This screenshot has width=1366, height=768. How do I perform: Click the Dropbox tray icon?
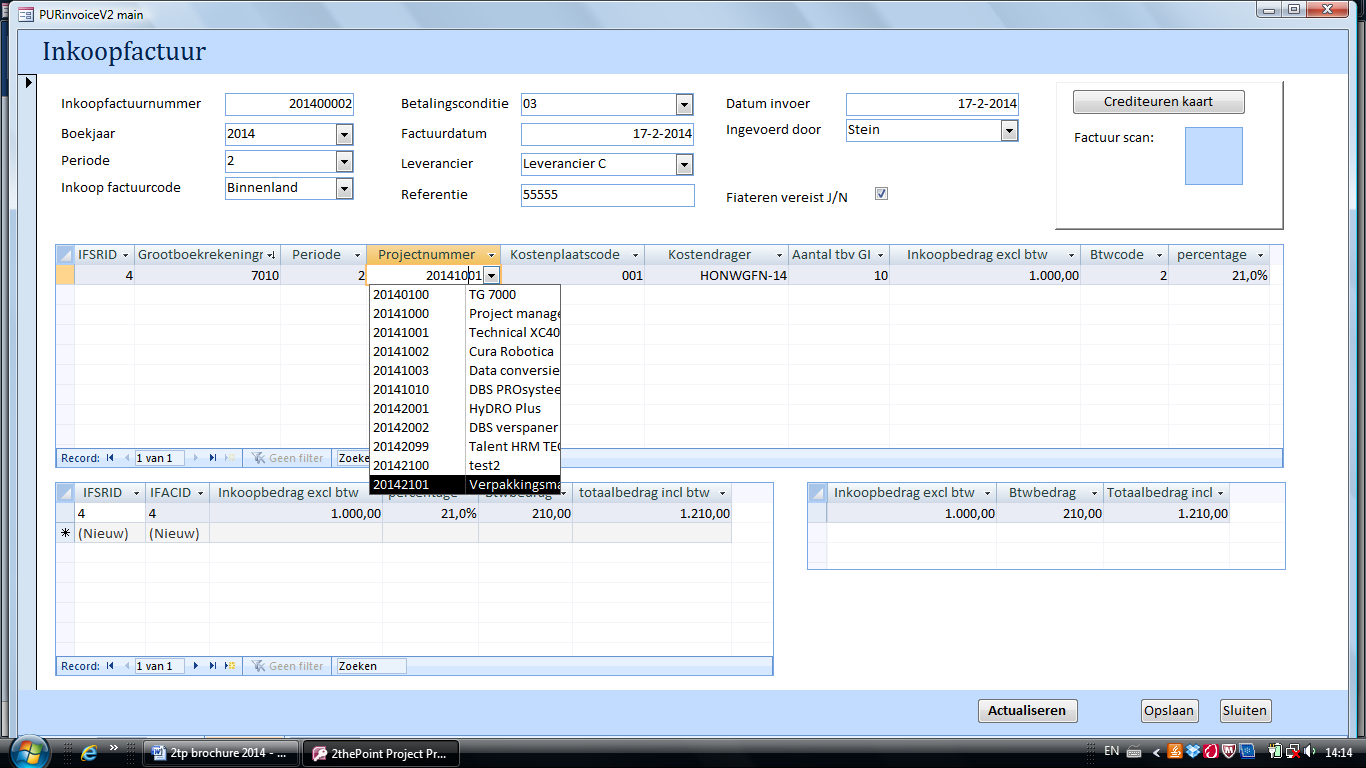1192,752
